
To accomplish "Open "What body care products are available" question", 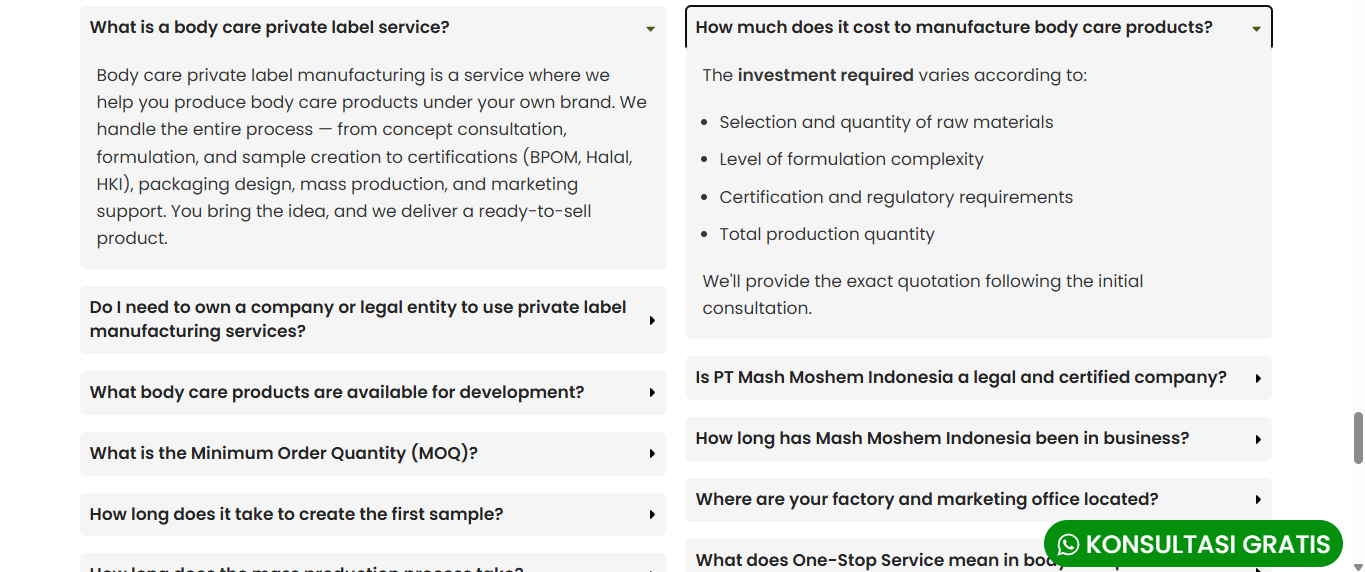I will pyautogui.click(x=337, y=393).
